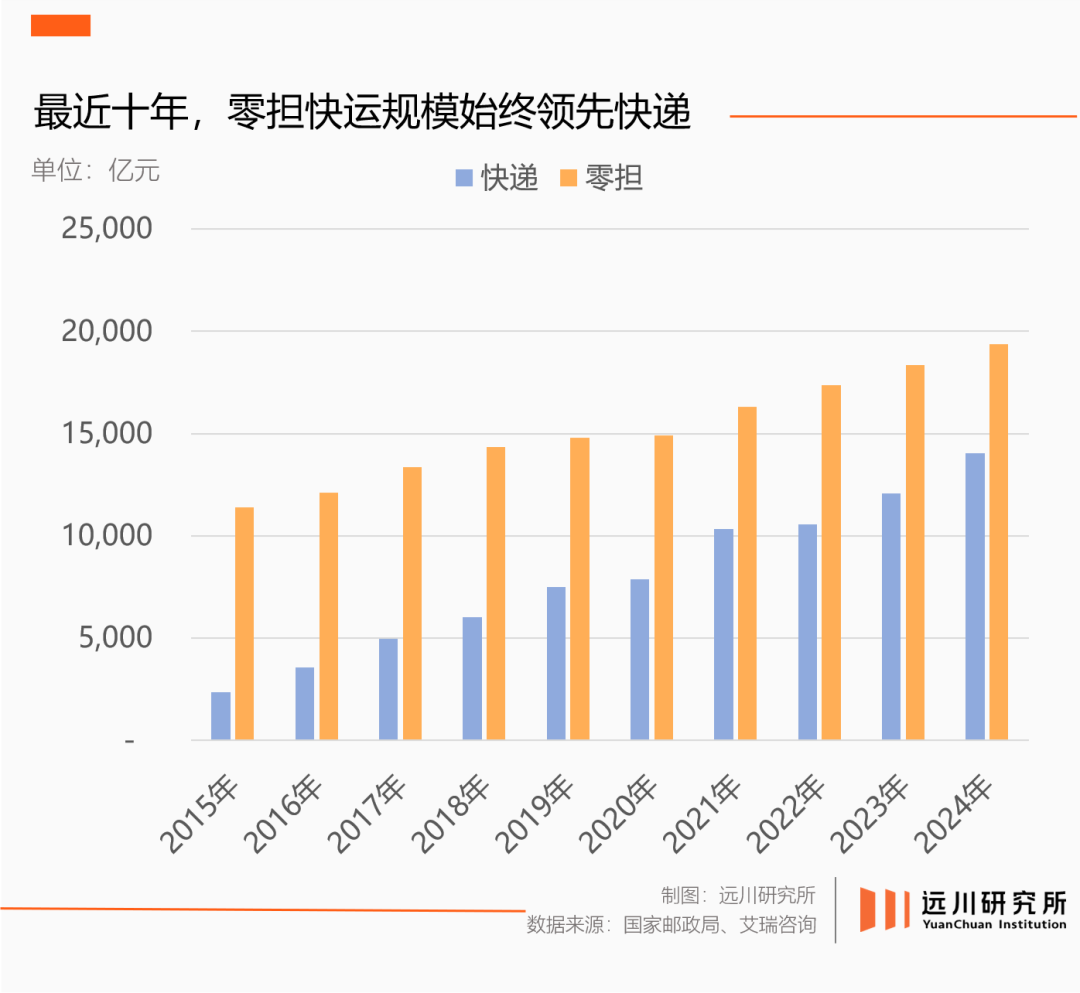Click the orange 零担 bar for 2021年
1080x993 pixels.
[x=747, y=574]
